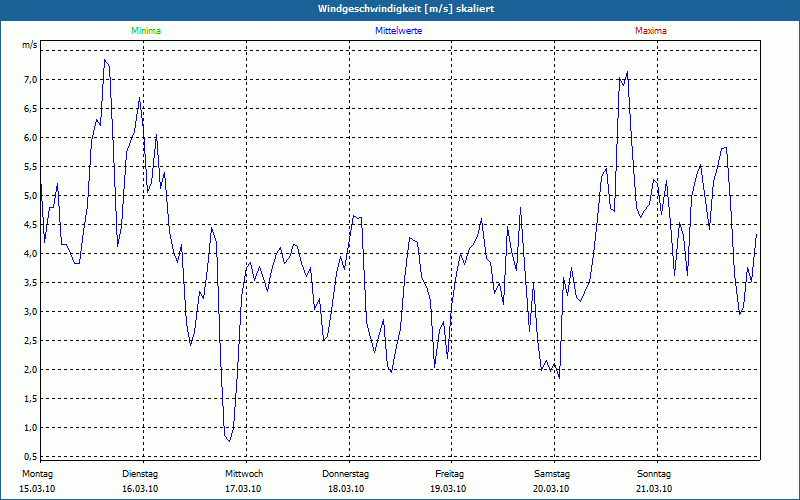Screen dimensions: 800x500
Task: Click the date 21.03.10
Action: pyautogui.click(x=654, y=489)
